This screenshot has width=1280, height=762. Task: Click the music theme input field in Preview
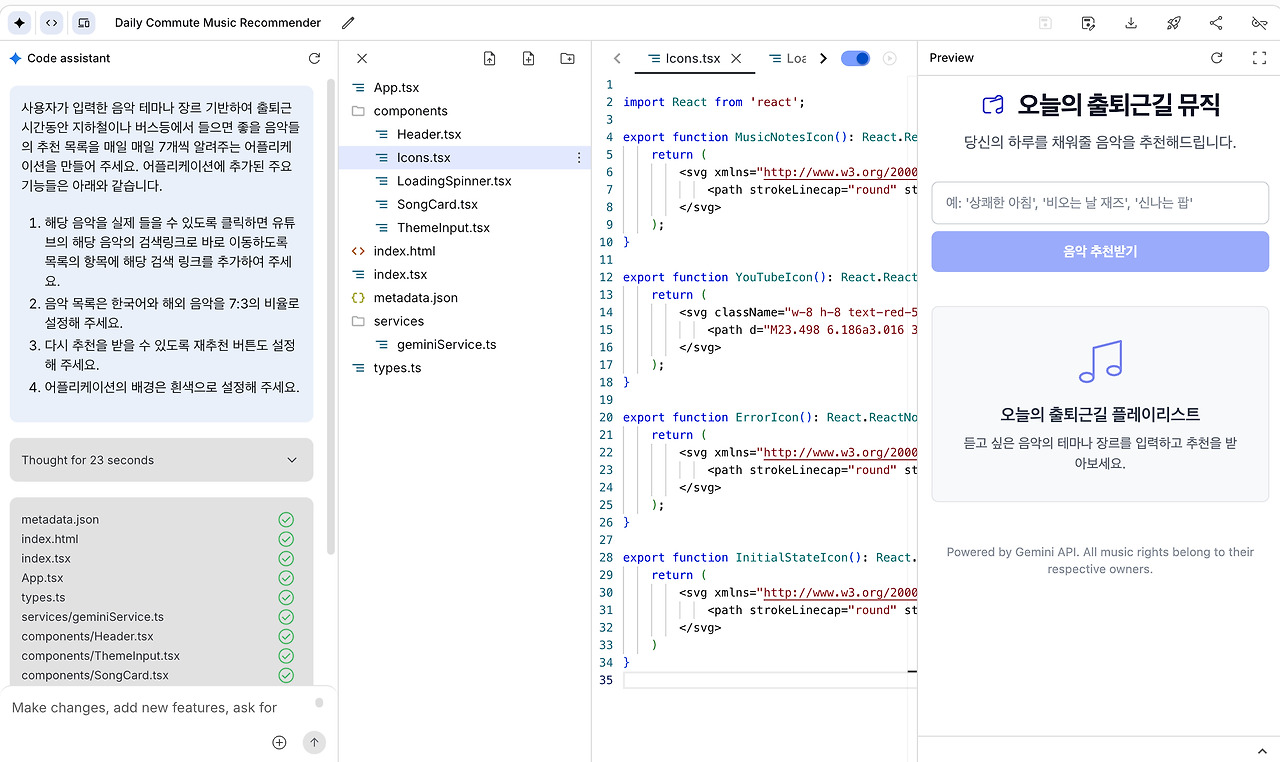tap(1100, 203)
